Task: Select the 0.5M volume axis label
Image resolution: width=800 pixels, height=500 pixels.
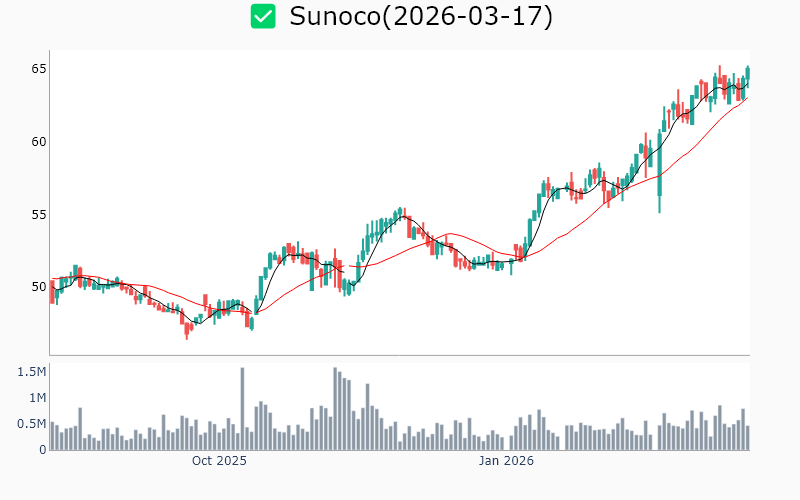Action: 31,424
